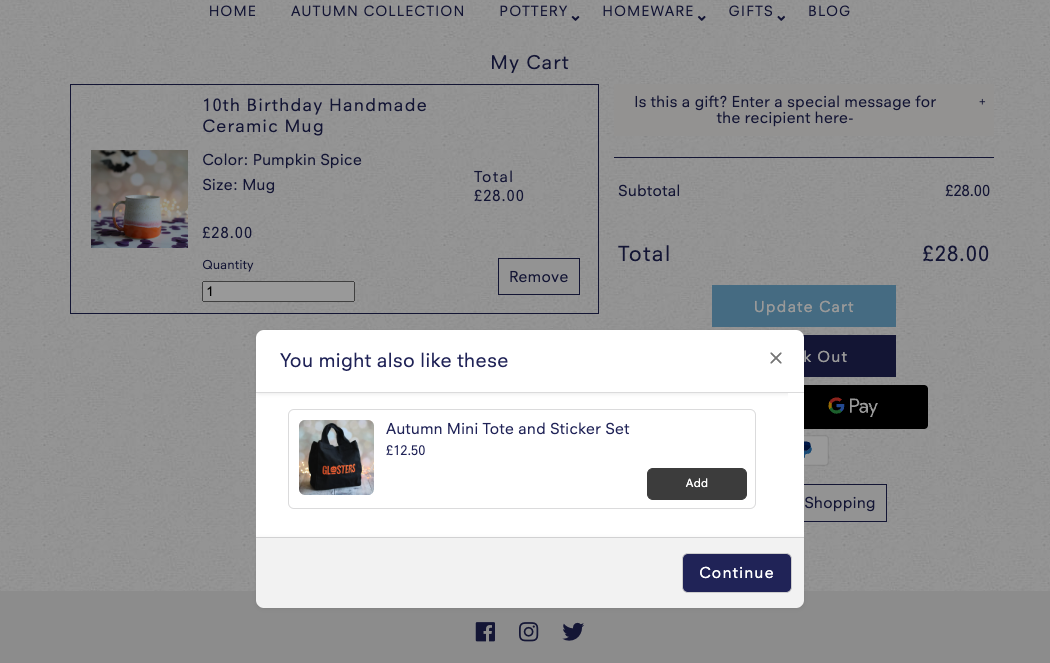The image size is (1050, 663).
Task: Expand the Homeware navigation dropdown
Action: [648, 11]
